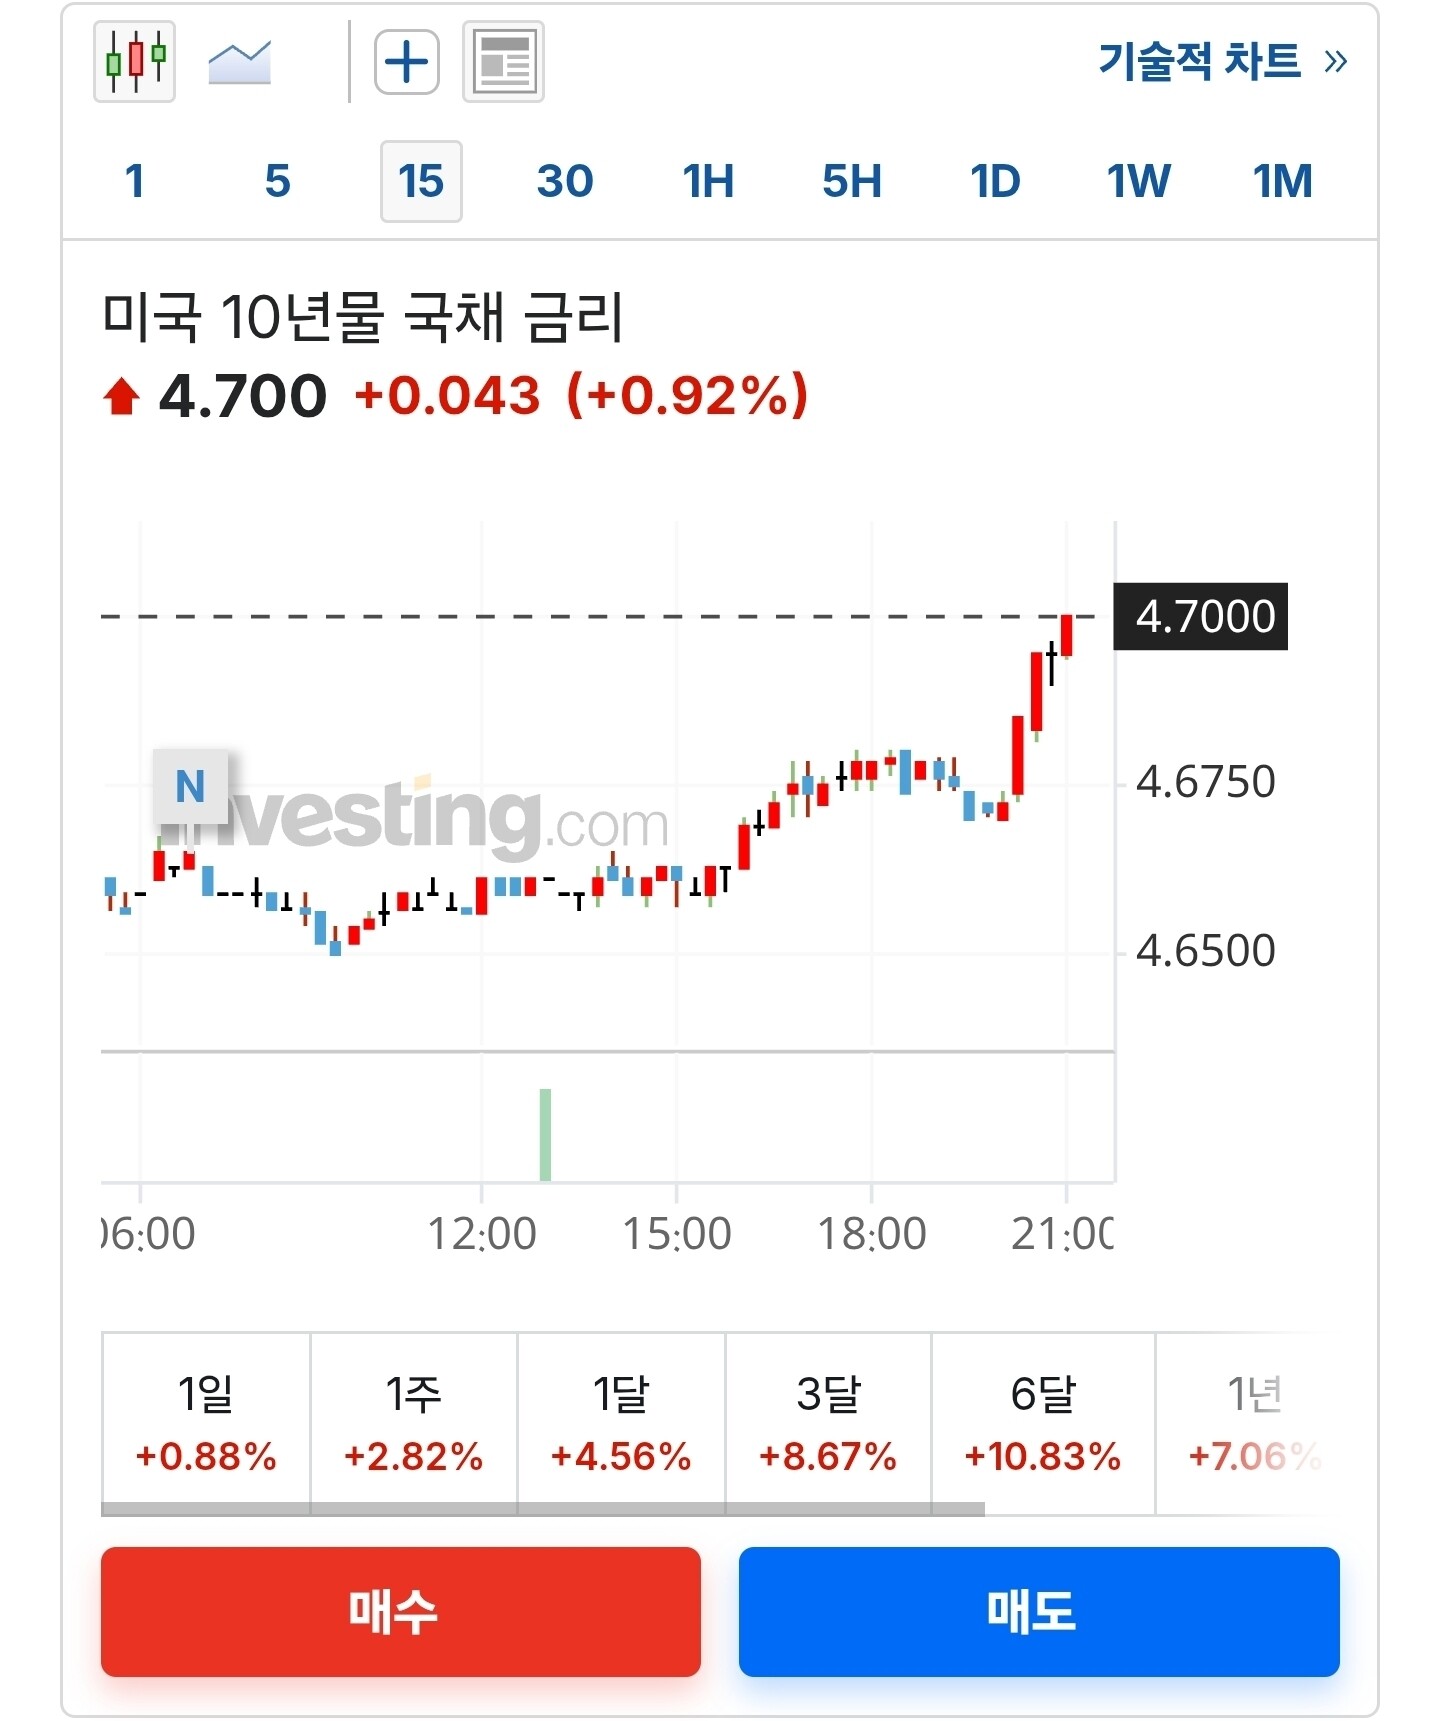Select the 1주 performance period
The height and width of the screenshot is (1721, 1439).
tap(414, 1423)
